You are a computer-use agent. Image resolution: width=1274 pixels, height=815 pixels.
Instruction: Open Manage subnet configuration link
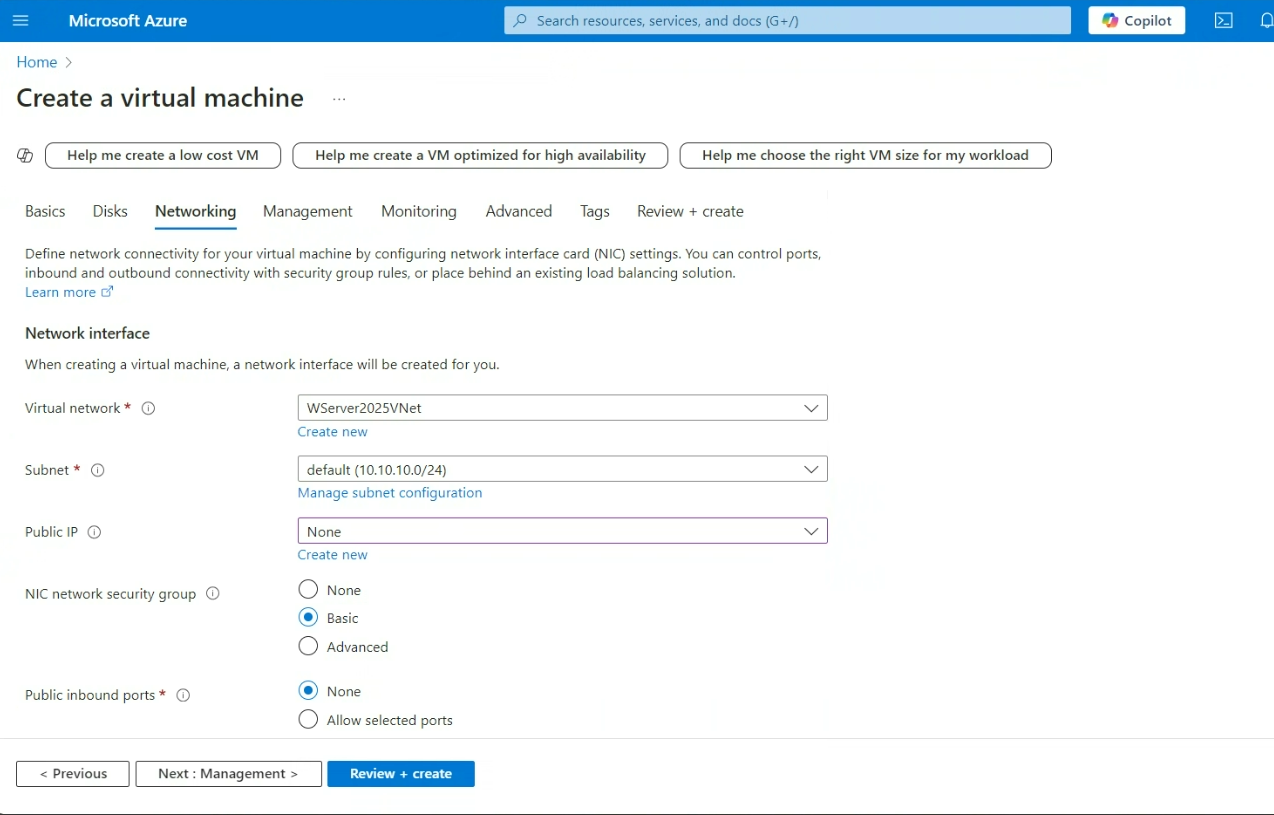[389, 493]
